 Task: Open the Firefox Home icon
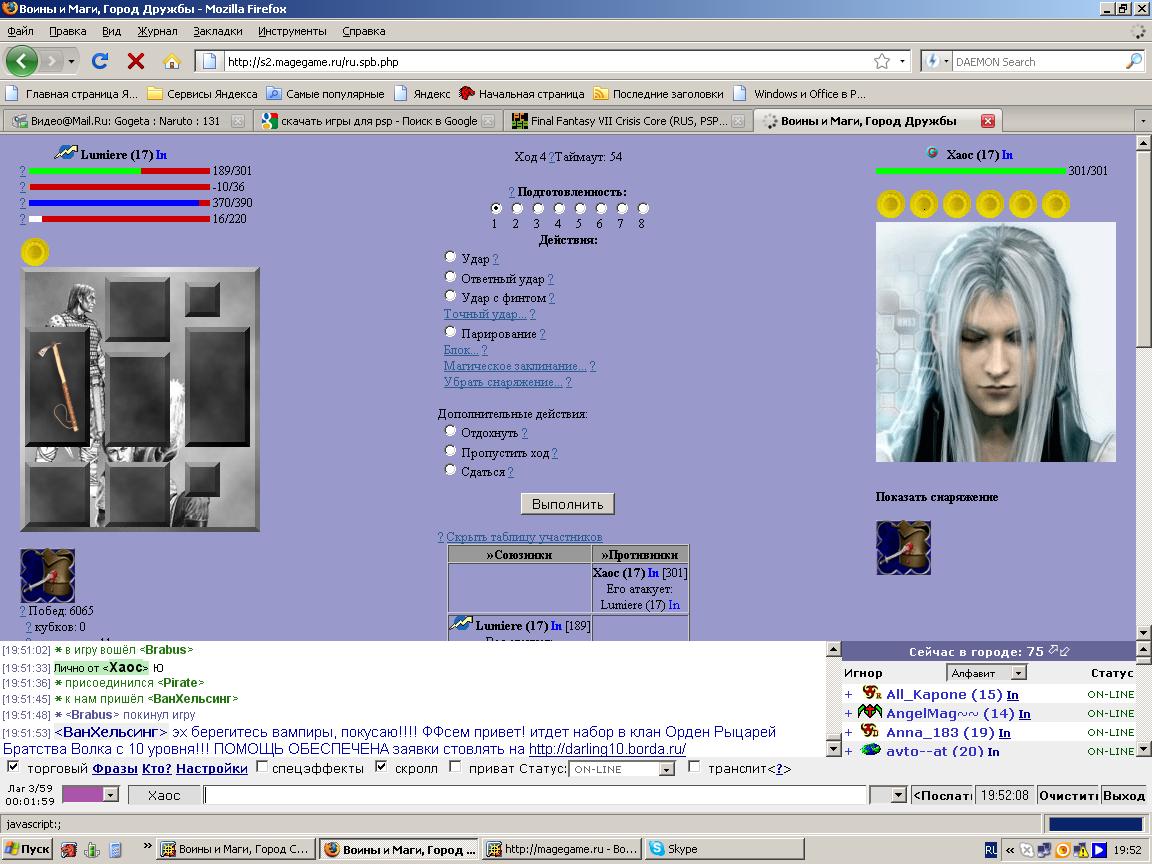171,61
